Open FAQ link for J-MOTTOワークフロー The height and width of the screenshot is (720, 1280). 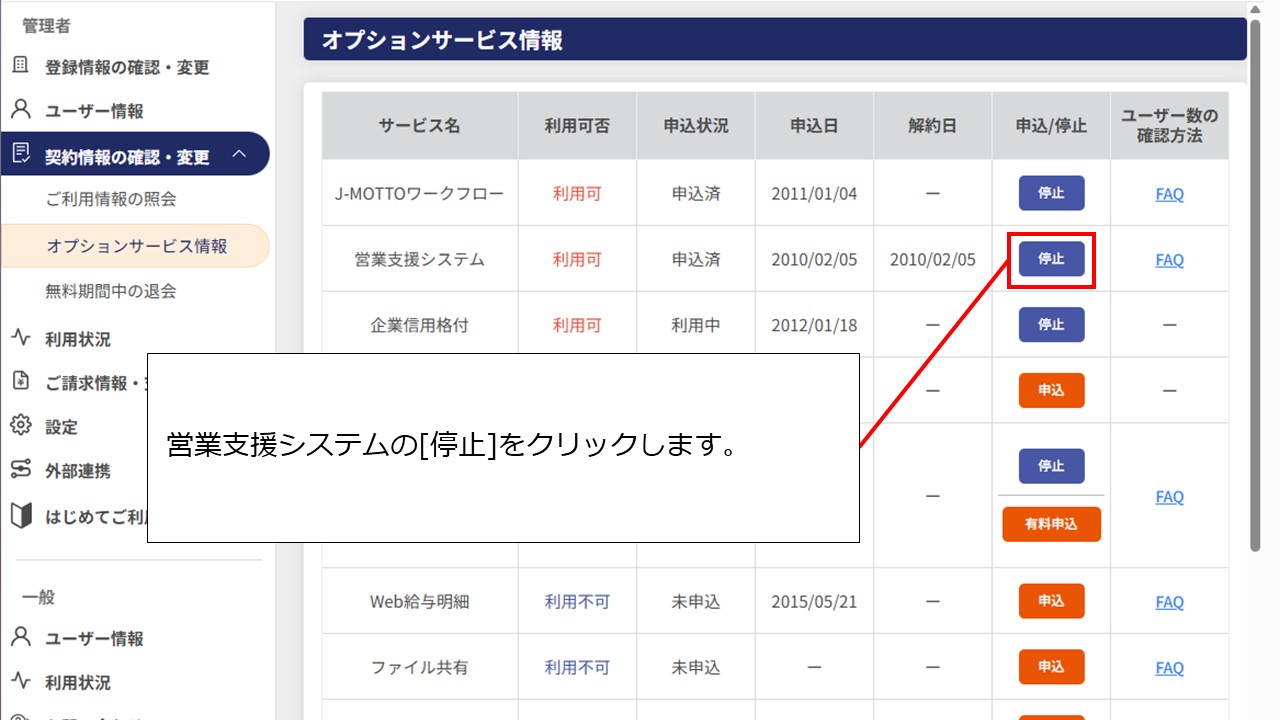coord(1169,194)
